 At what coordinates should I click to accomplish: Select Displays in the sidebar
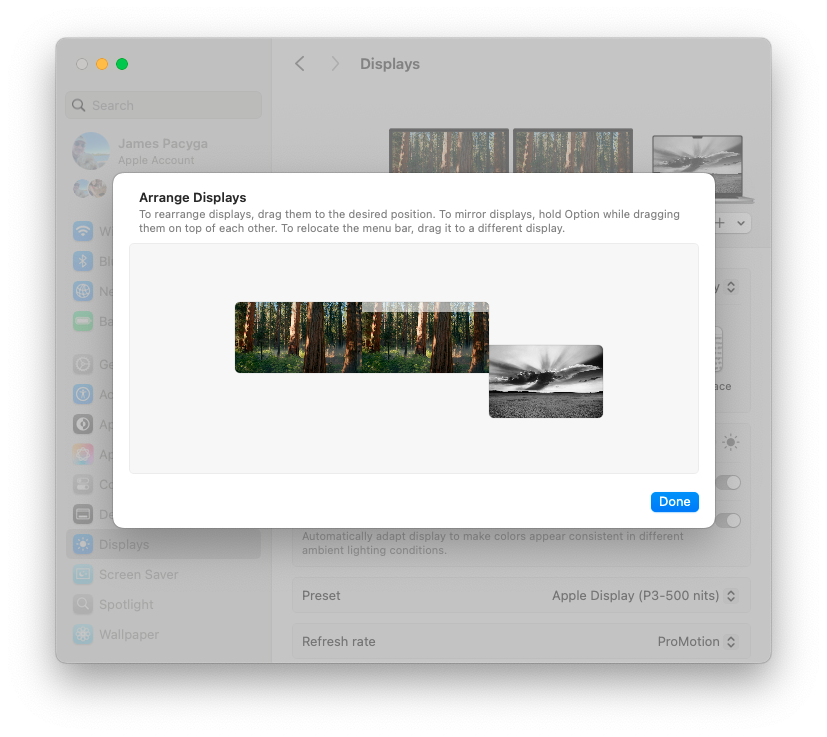coord(164,544)
